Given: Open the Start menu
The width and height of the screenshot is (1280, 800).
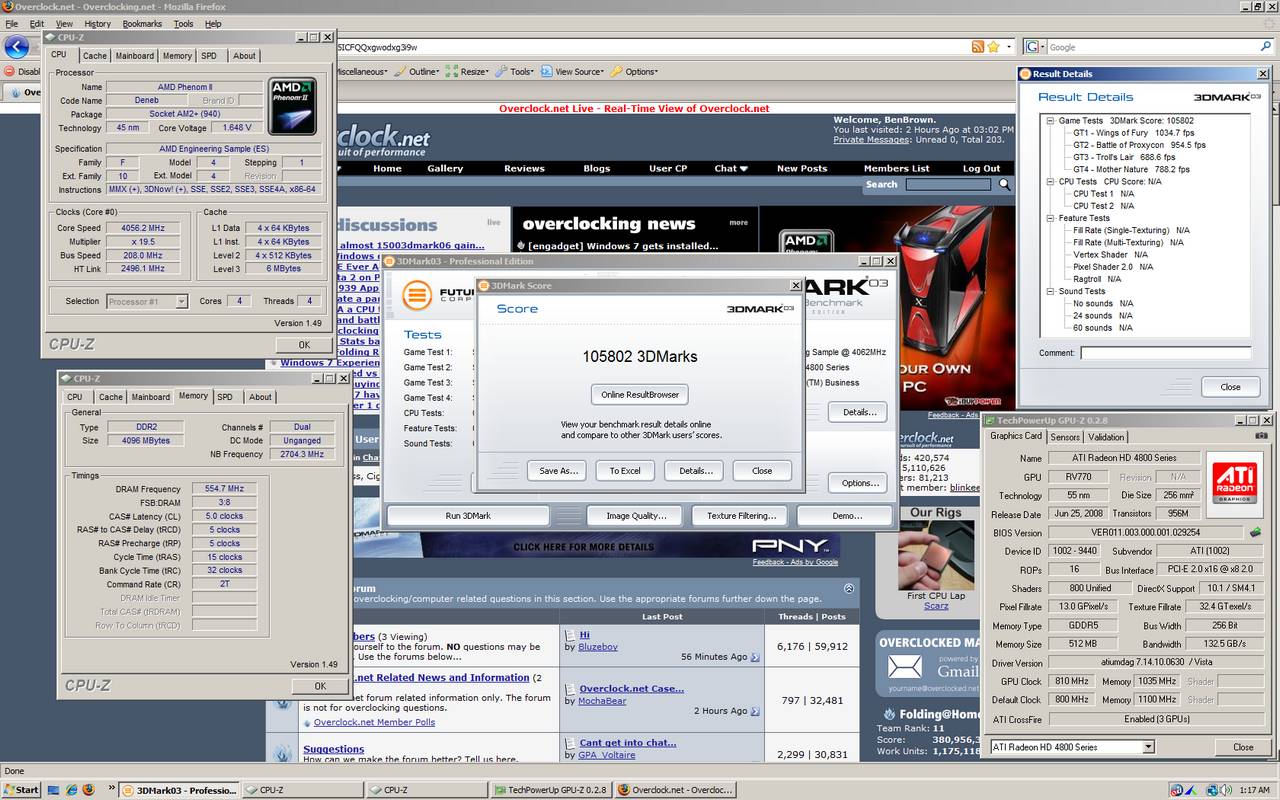Looking at the screenshot, I should pyautogui.click(x=21, y=789).
